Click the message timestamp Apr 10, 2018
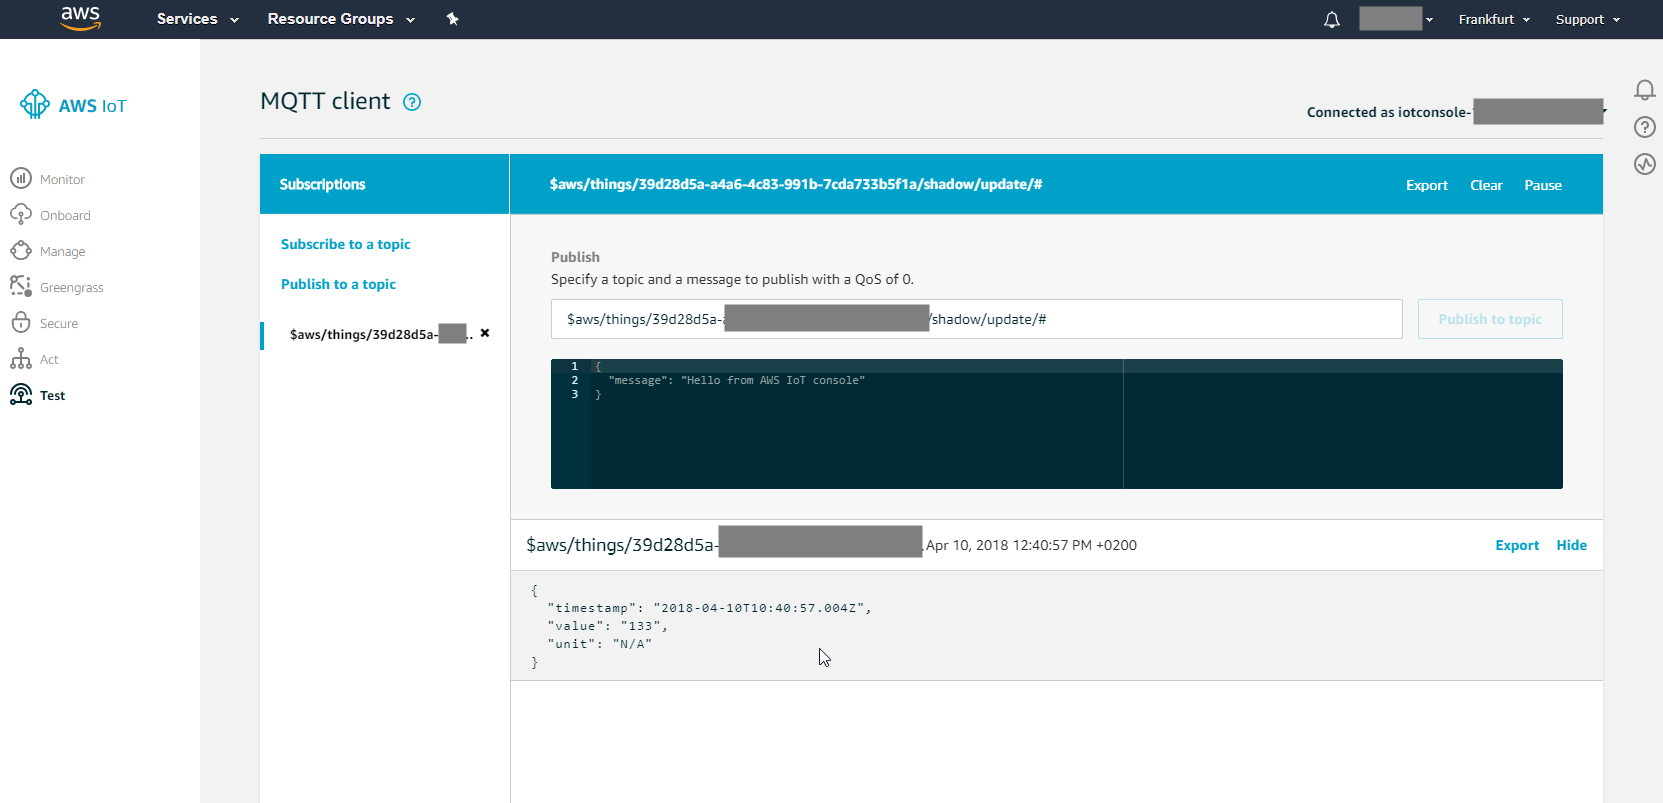This screenshot has height=803, width=1663. click(1031, 545)
